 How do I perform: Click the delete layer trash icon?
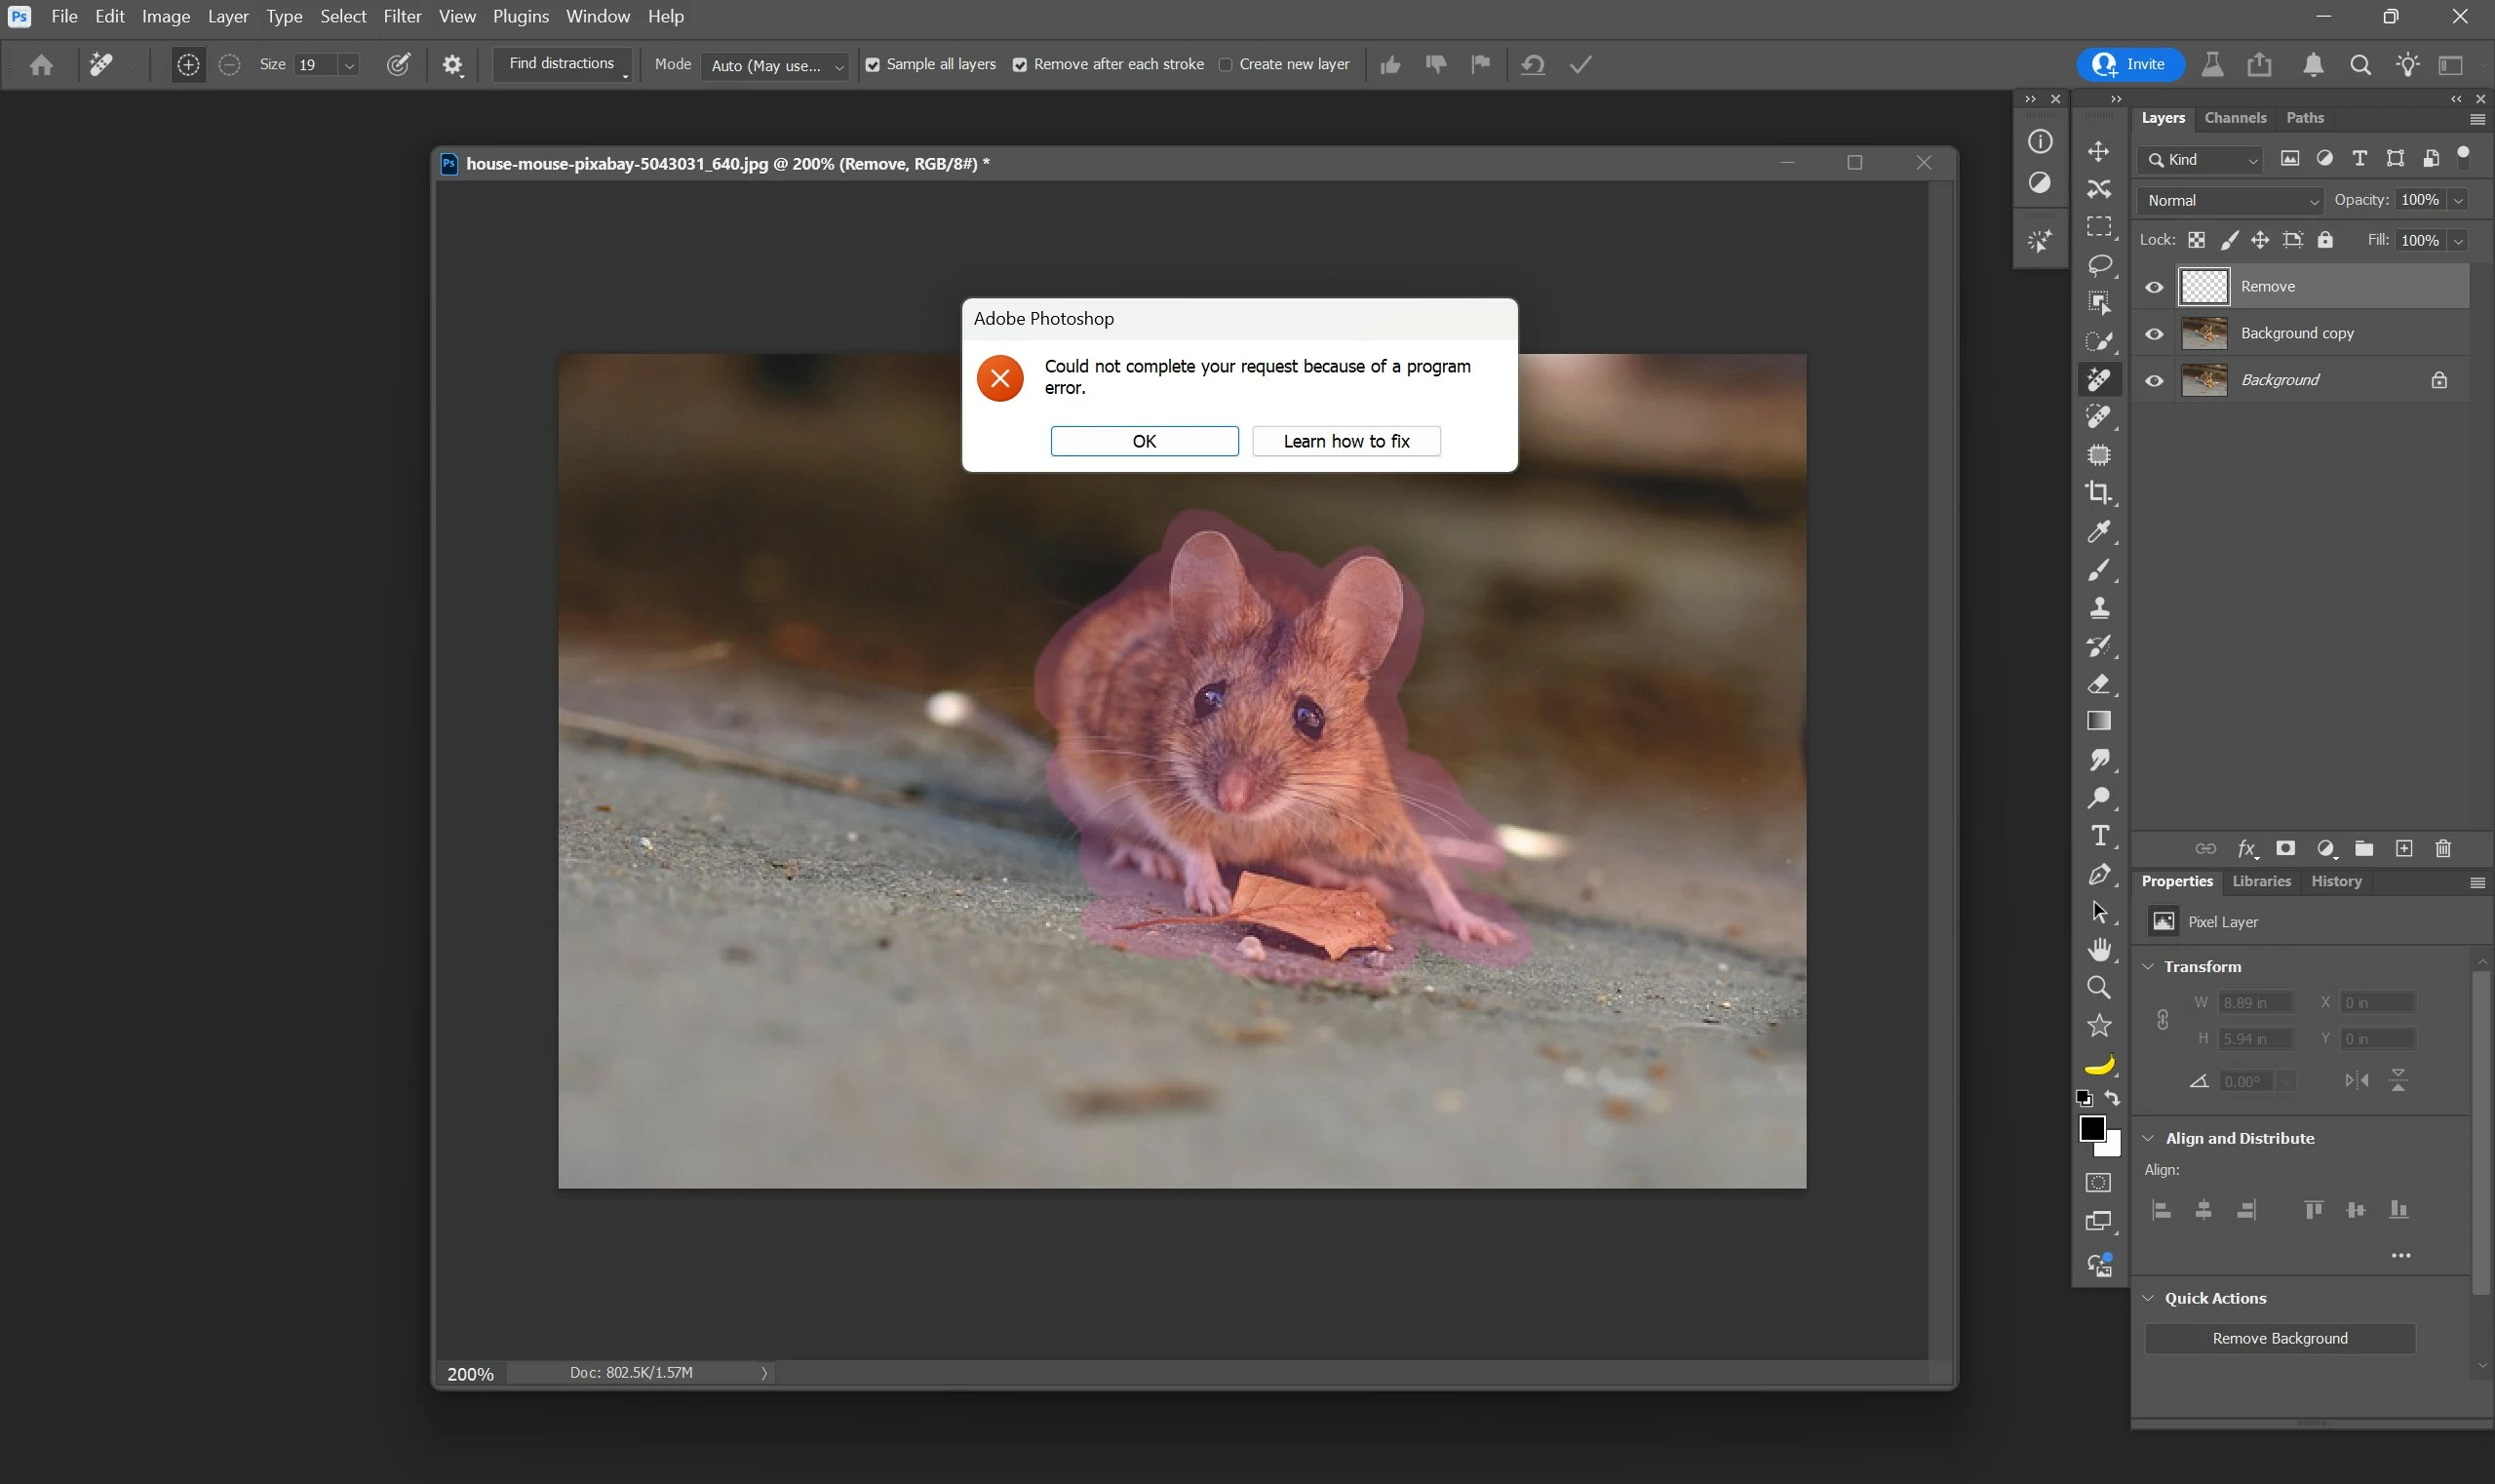click(x=2442, y=849)
